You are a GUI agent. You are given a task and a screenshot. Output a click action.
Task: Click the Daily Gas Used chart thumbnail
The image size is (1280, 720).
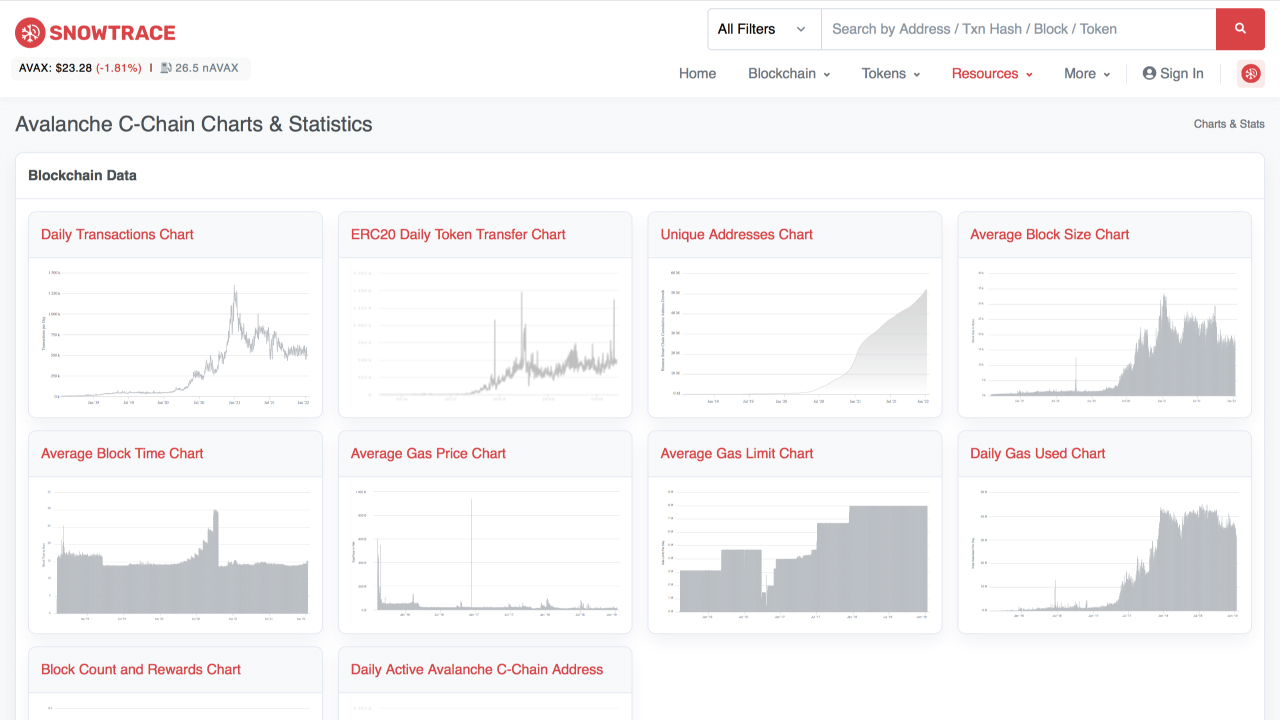[x=1105, y=553]
